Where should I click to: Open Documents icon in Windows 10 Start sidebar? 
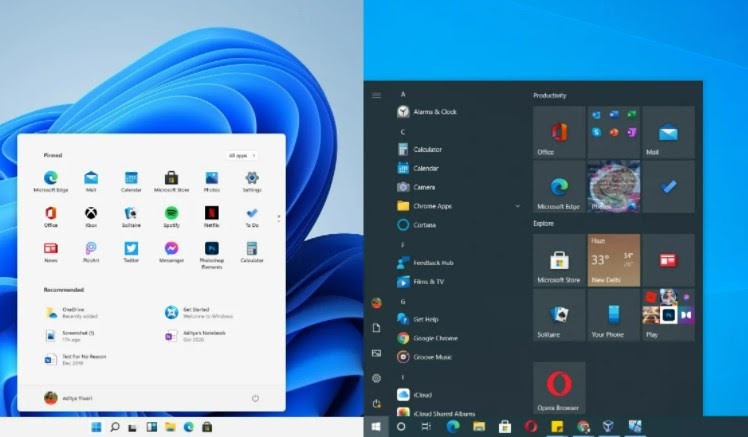376,328
